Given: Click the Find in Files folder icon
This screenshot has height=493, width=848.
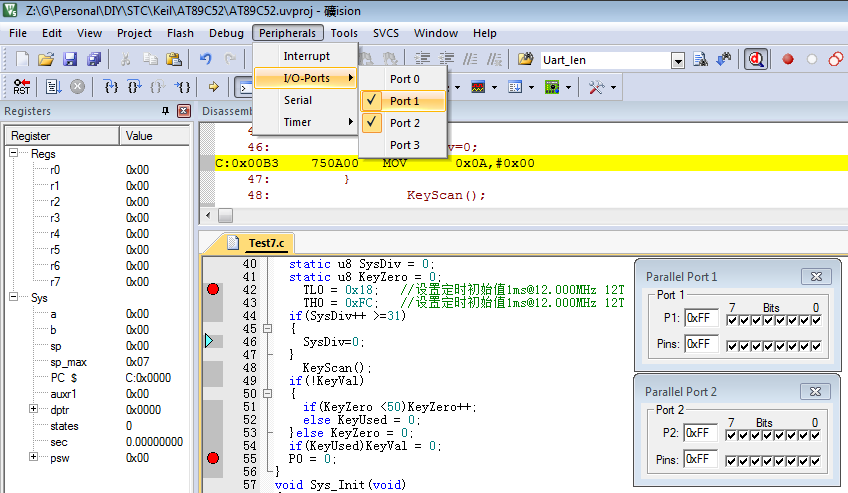Looking at the screenshot, I should [x=525, y=59].
